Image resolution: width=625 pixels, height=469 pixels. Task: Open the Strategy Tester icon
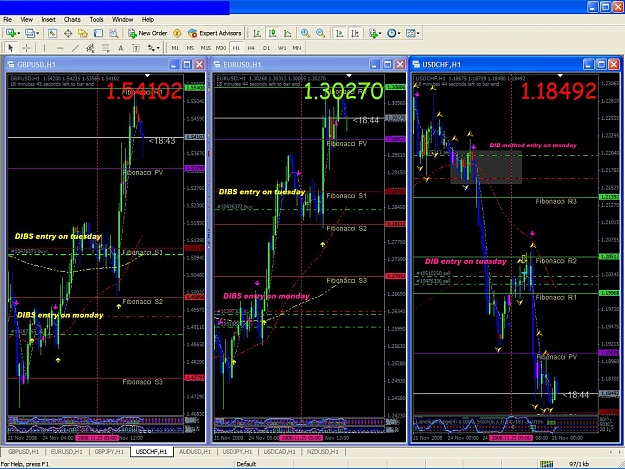pos(114,33)
